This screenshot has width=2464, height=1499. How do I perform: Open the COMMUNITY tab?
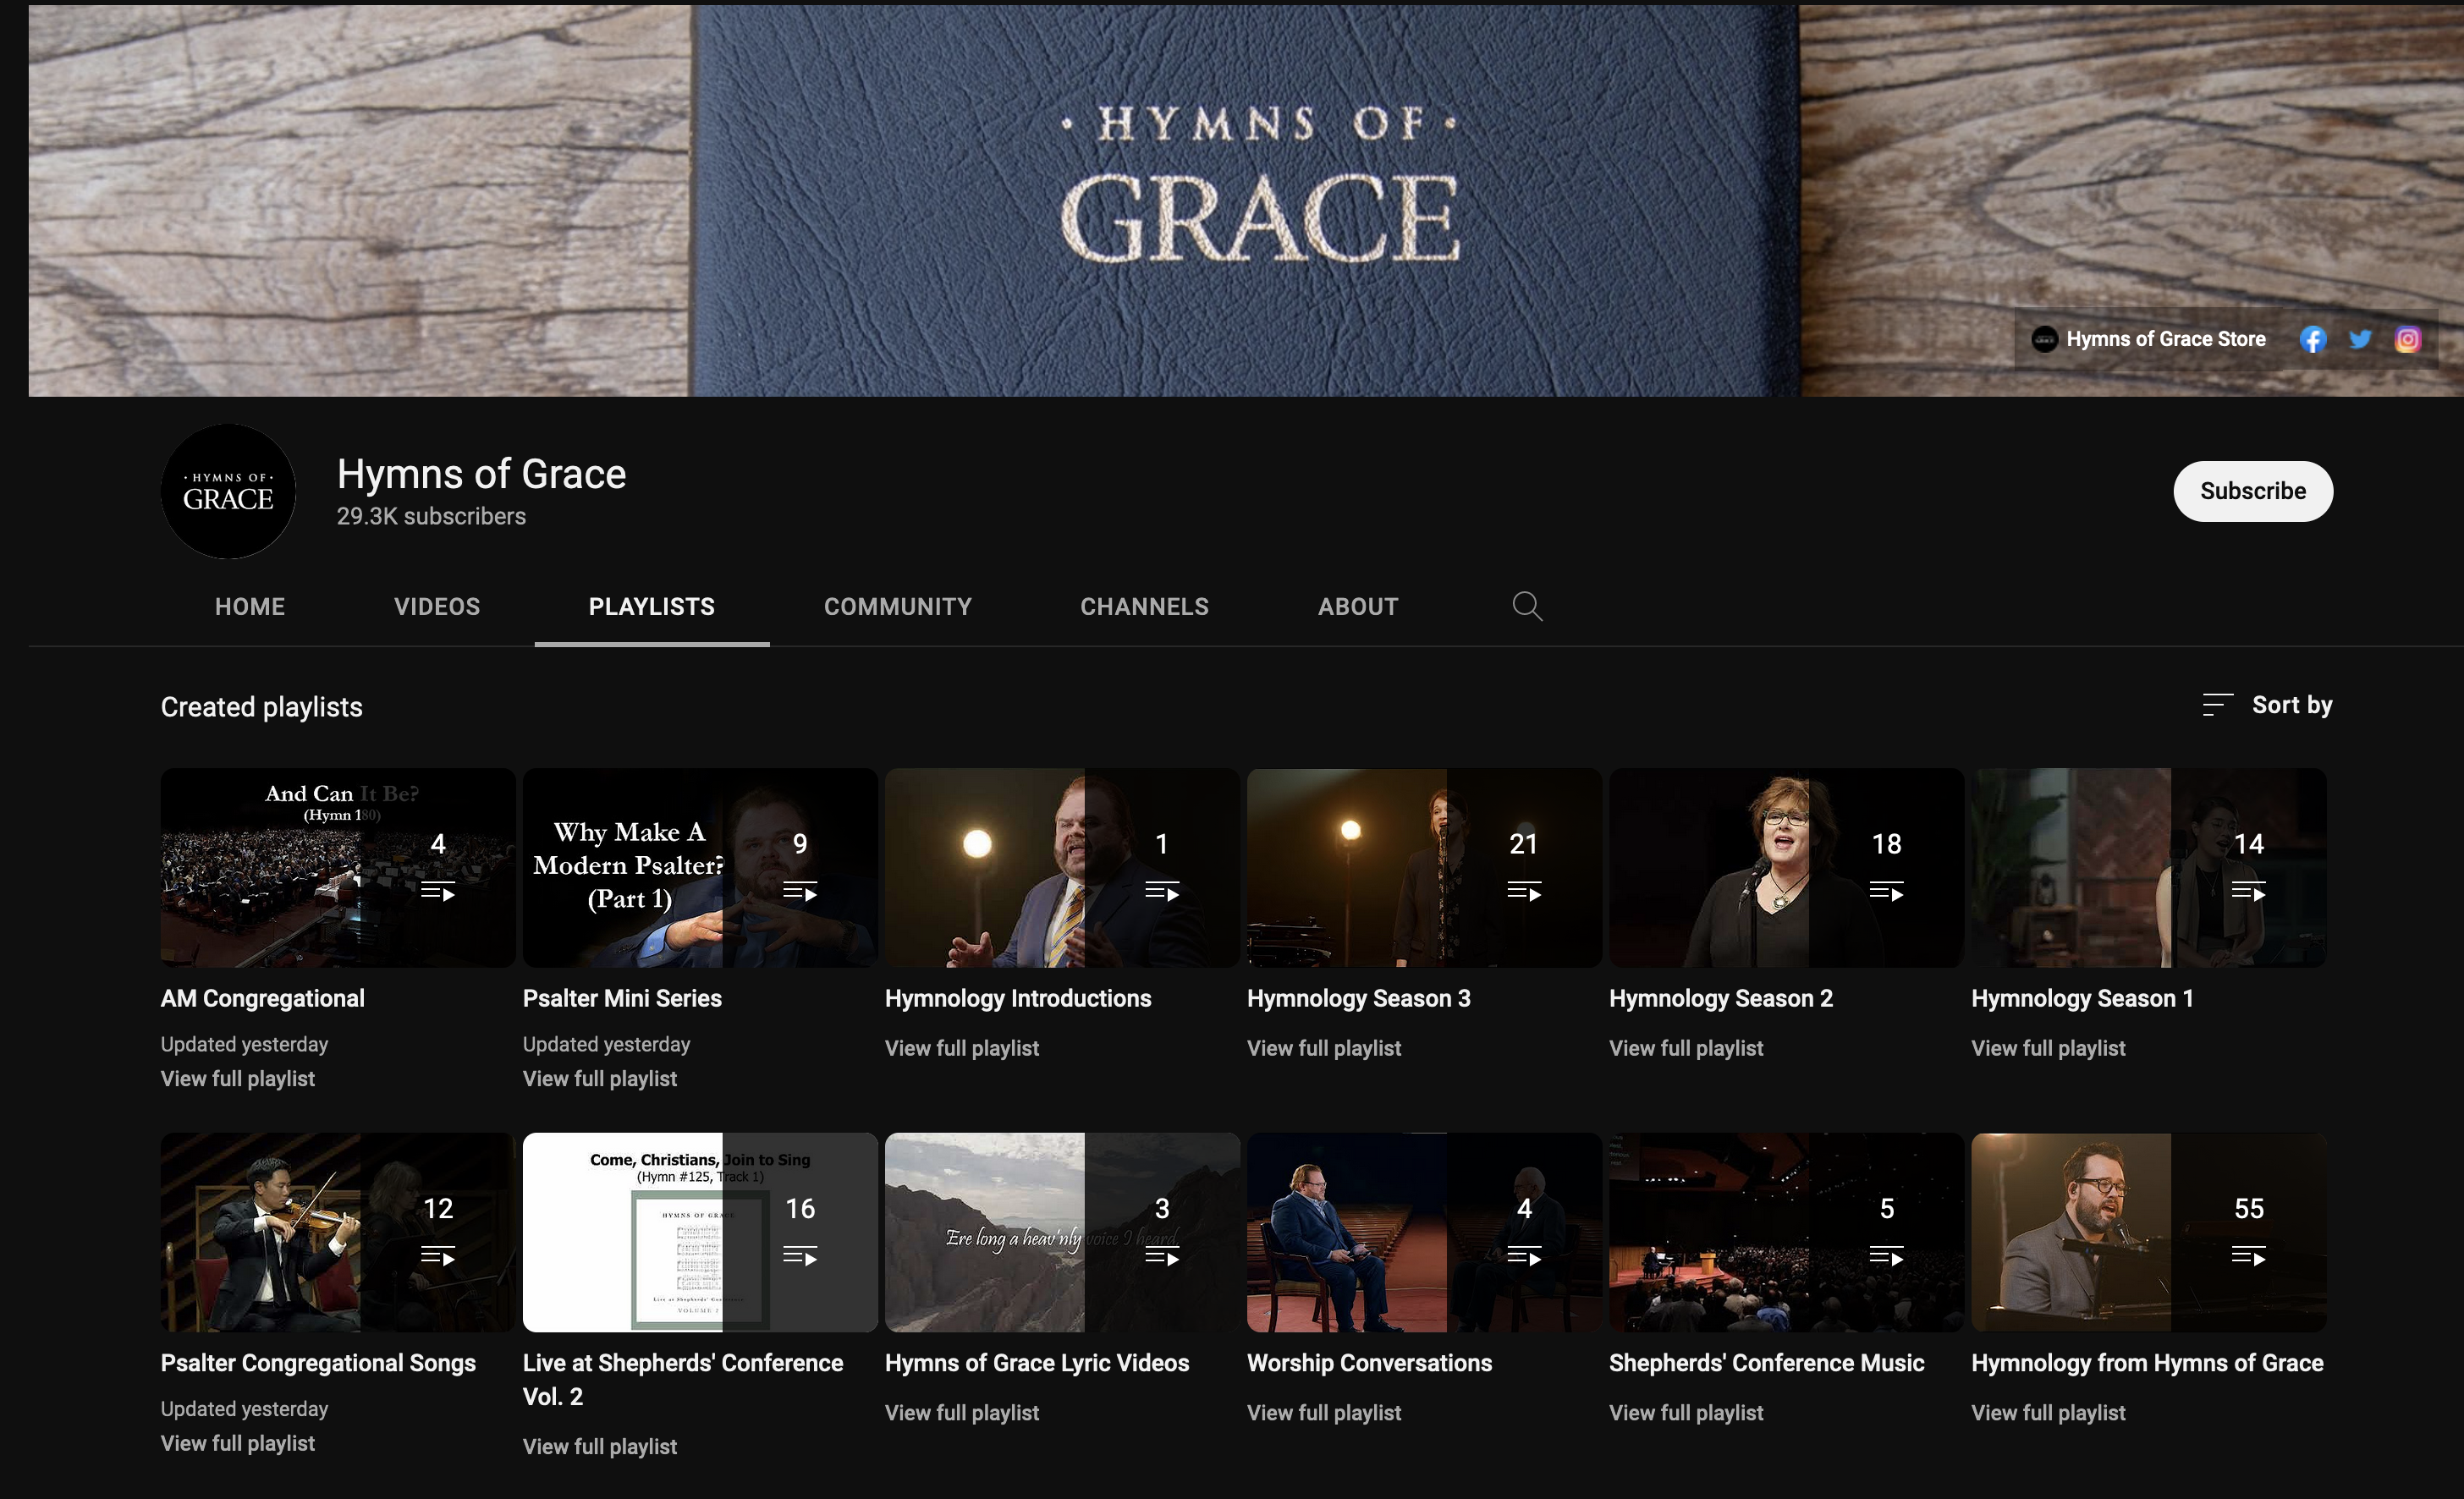point(898,606)
